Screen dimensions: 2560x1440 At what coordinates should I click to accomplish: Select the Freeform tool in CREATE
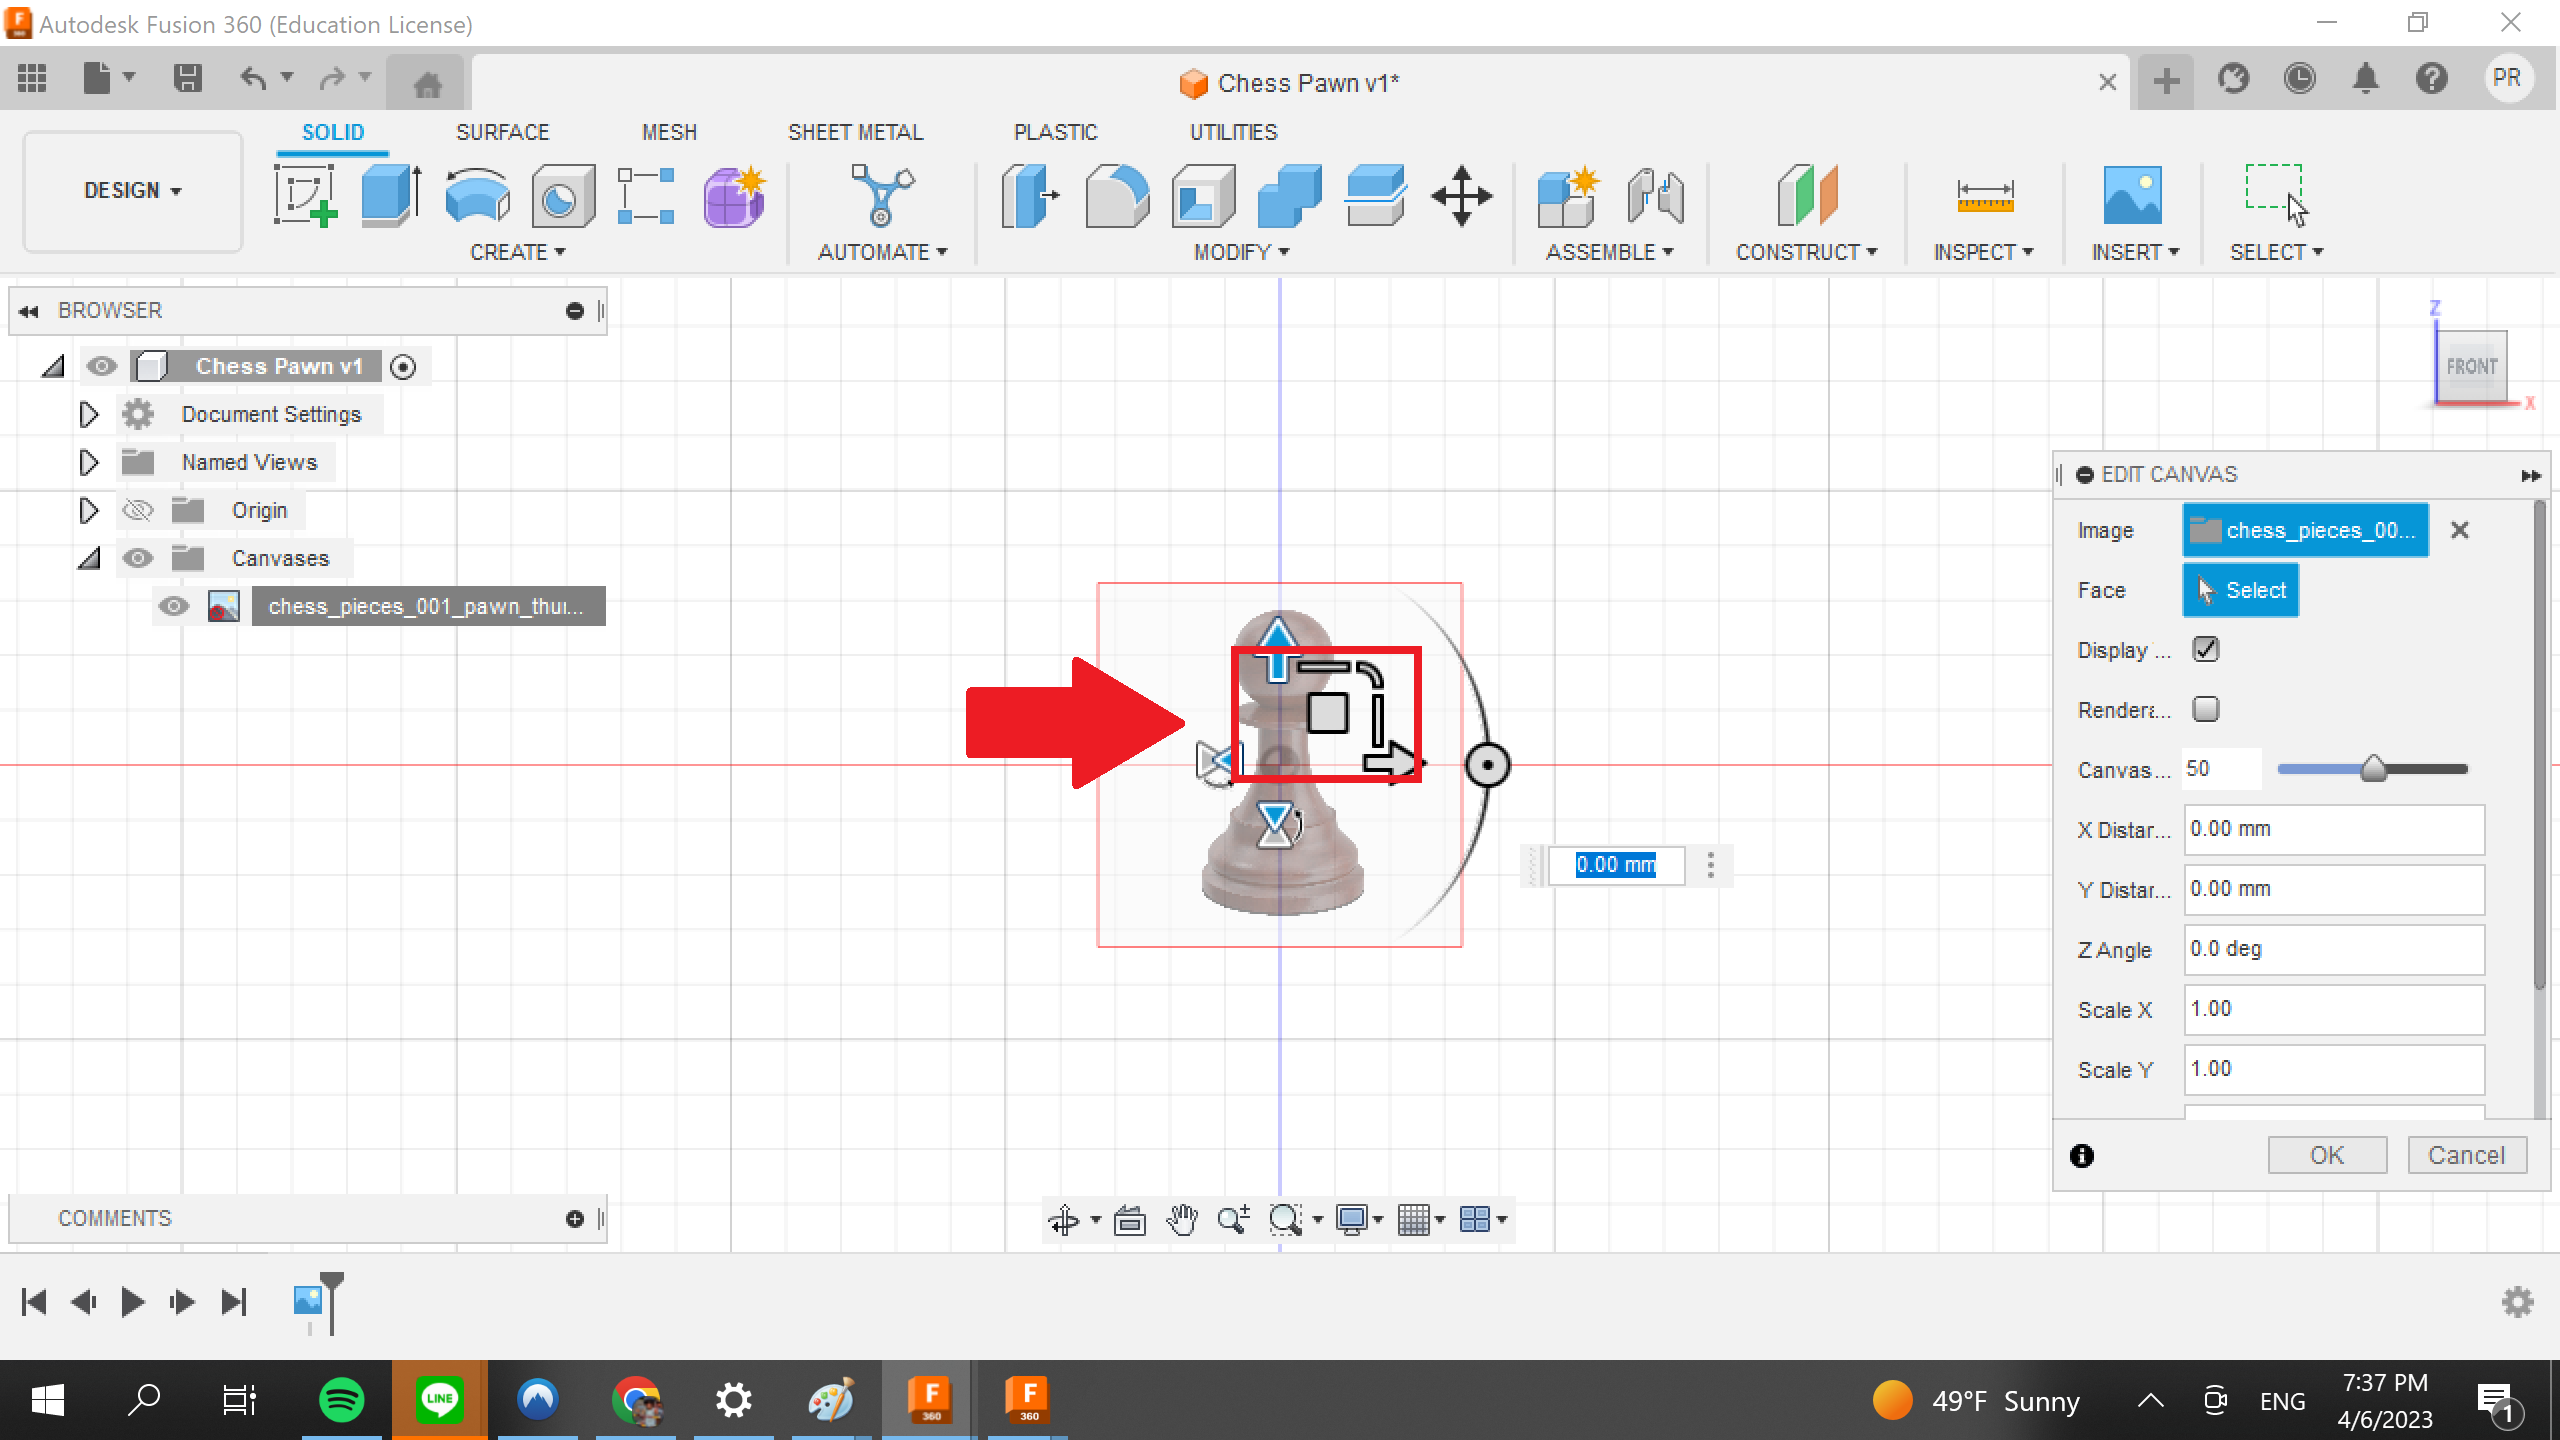coord(735,195)
